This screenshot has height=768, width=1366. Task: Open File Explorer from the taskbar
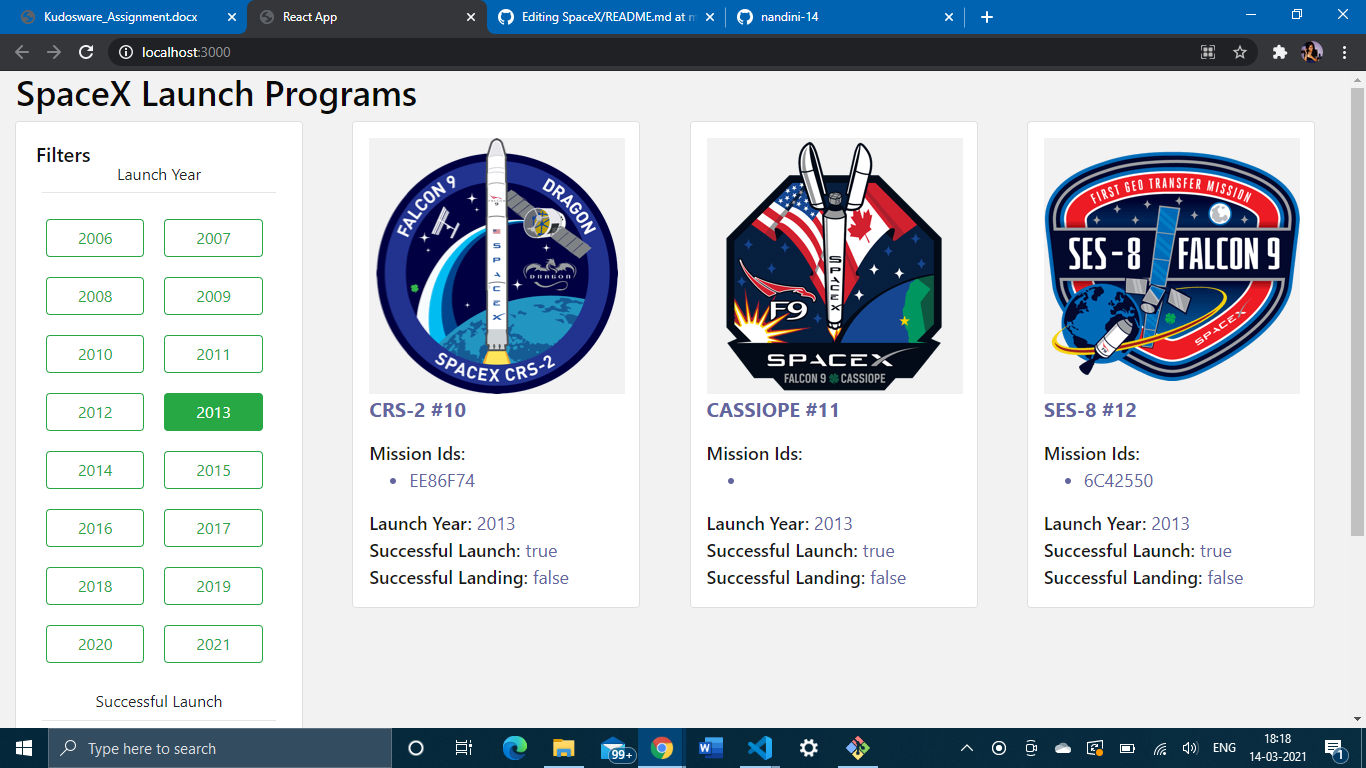(x=564, y=748)
